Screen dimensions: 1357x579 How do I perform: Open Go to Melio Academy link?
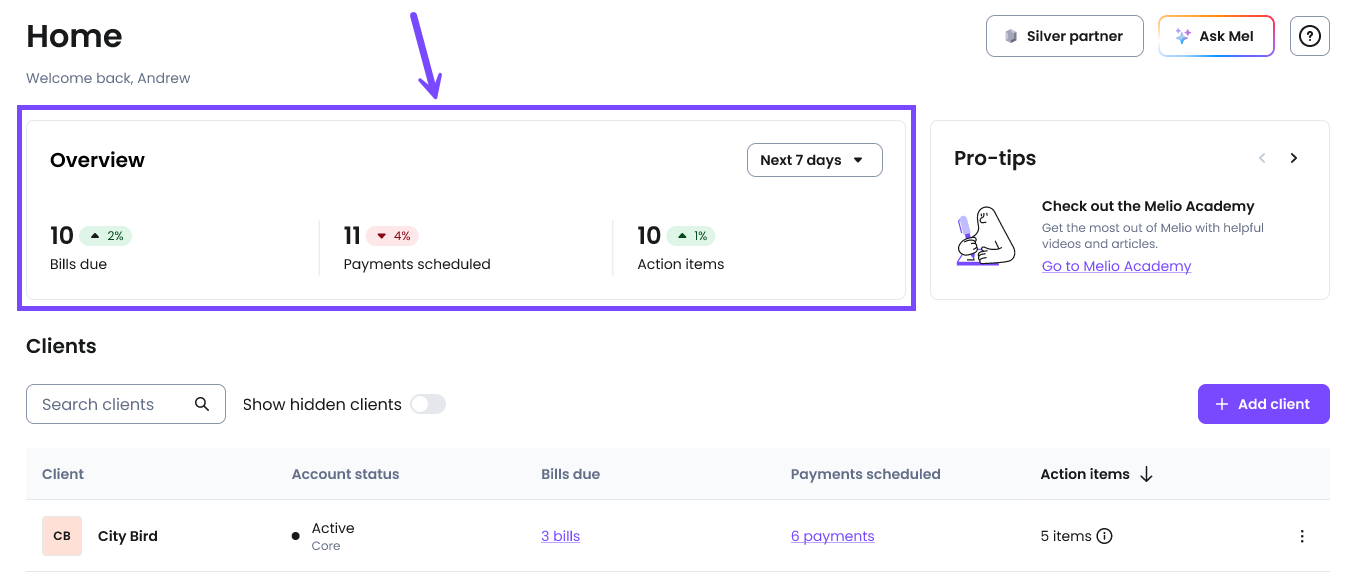click(1116, 266)
